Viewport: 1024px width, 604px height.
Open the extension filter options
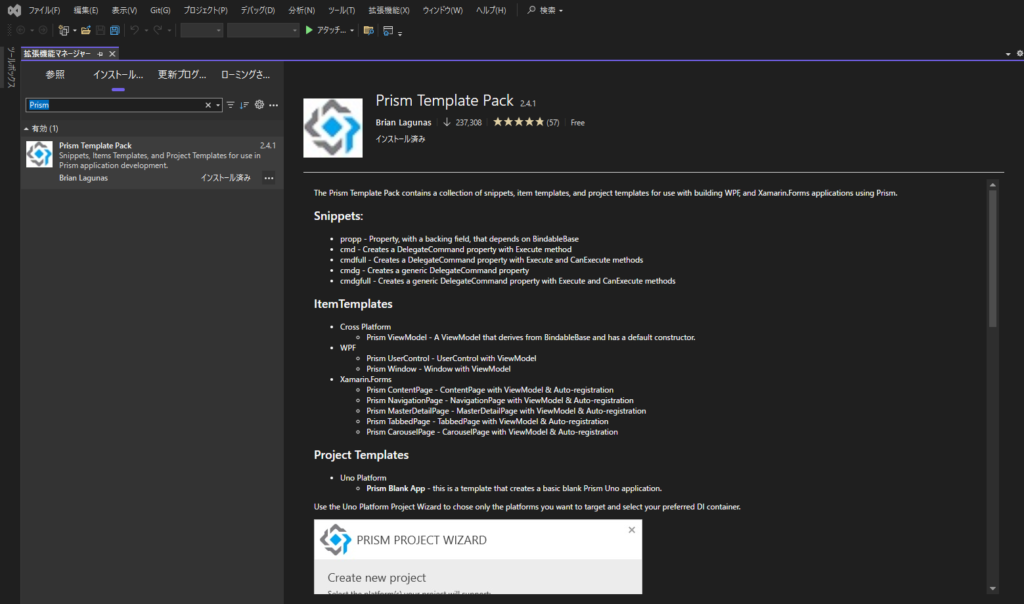point(231,105)
